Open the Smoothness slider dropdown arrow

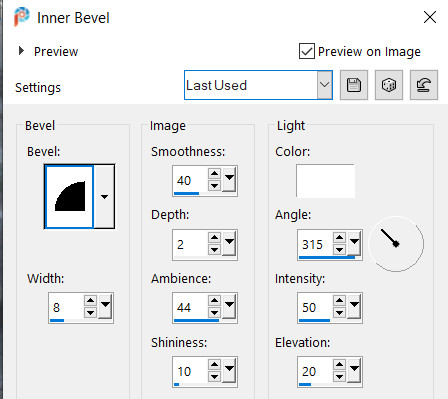(x=229, y=179)
